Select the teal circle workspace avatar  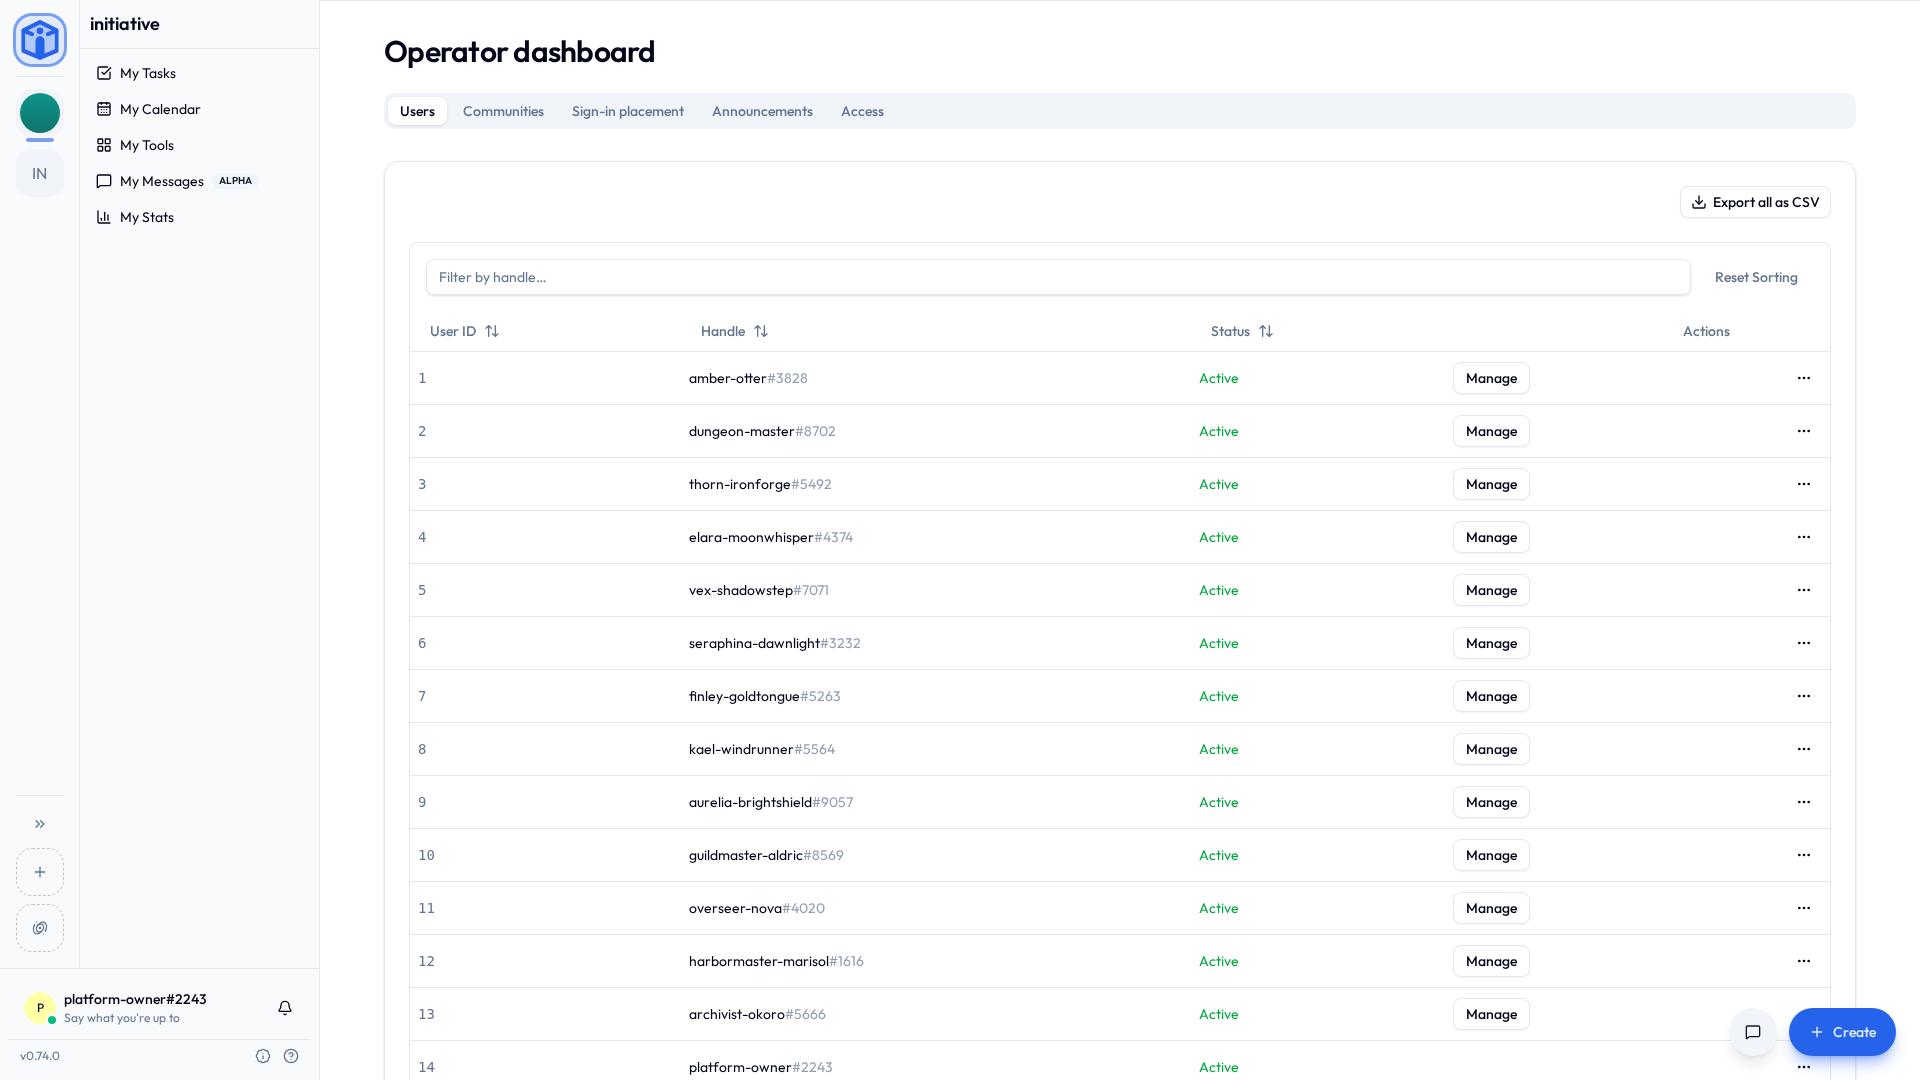(x=40, y=113)
